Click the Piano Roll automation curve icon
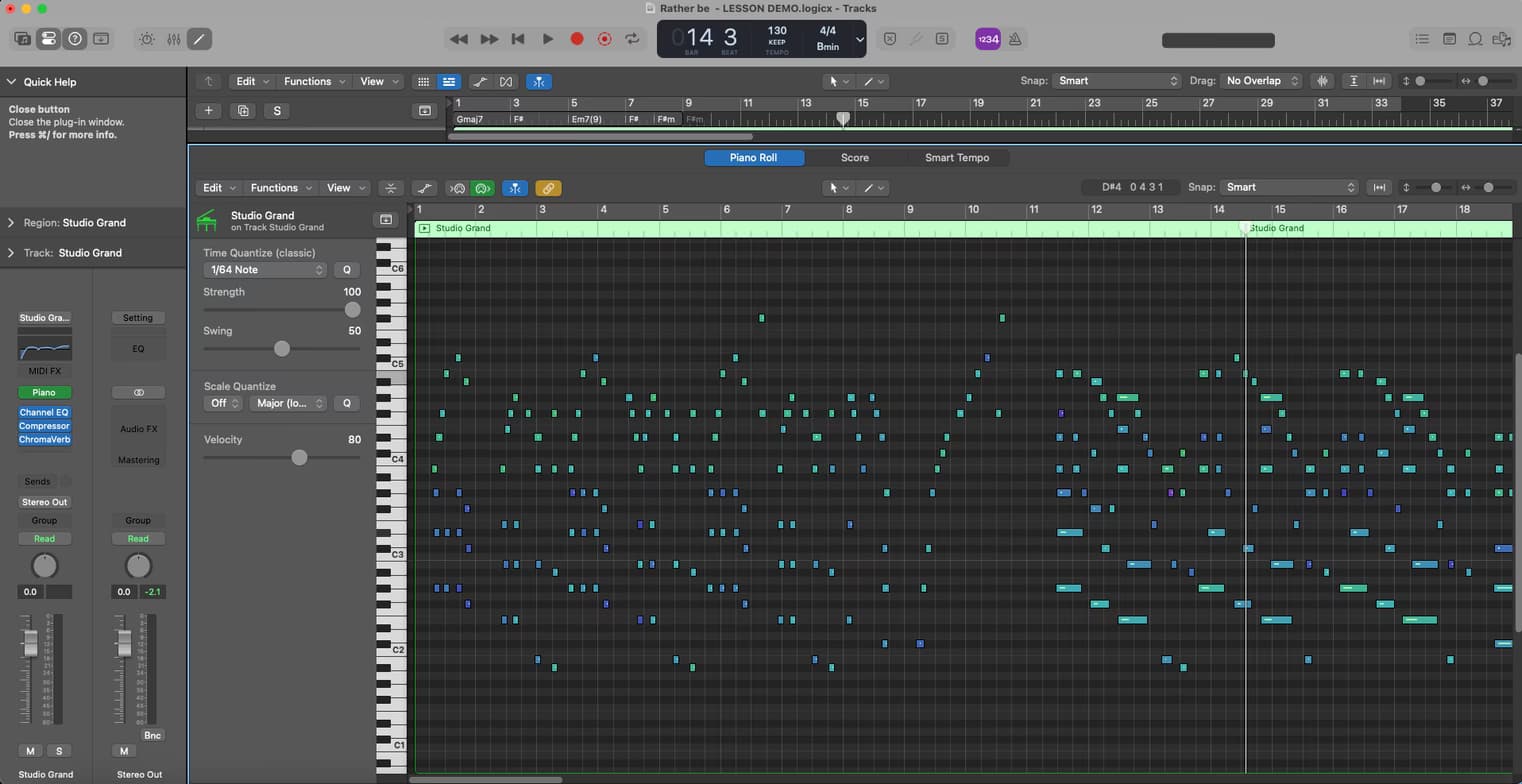This screenshot has width=1522, height=784. click(425, 188)
